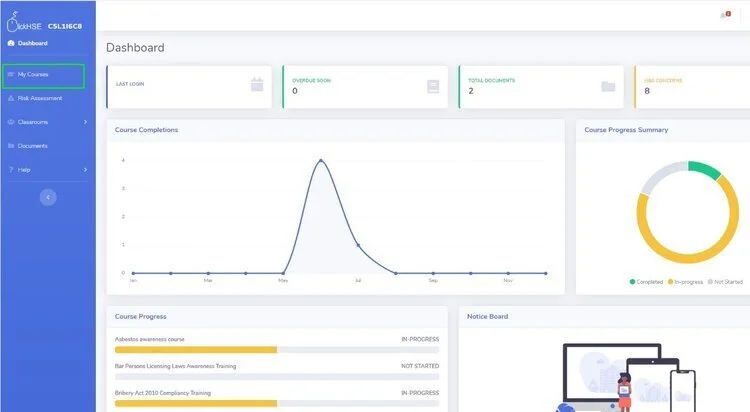The width and height of the screenshot is (750, 412).
Task: Click the Dashboard speedometer icon
Action: point(11,43)
